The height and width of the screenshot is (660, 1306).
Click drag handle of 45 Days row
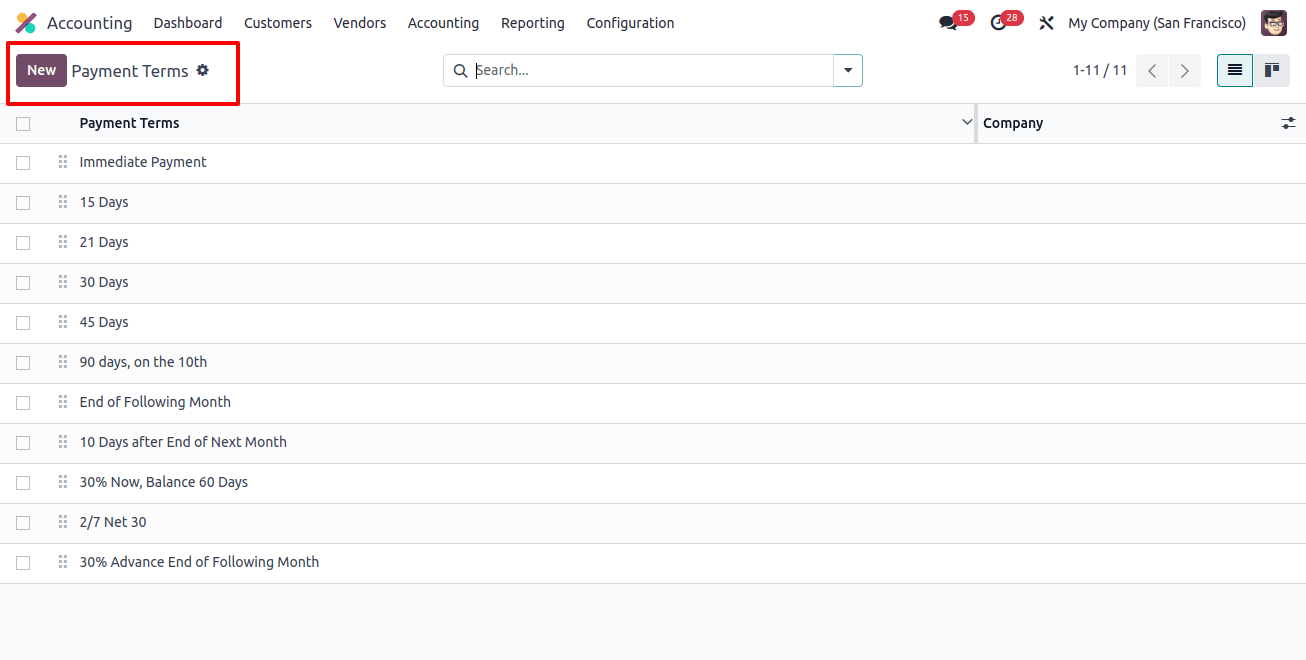(x=63, y=322)
